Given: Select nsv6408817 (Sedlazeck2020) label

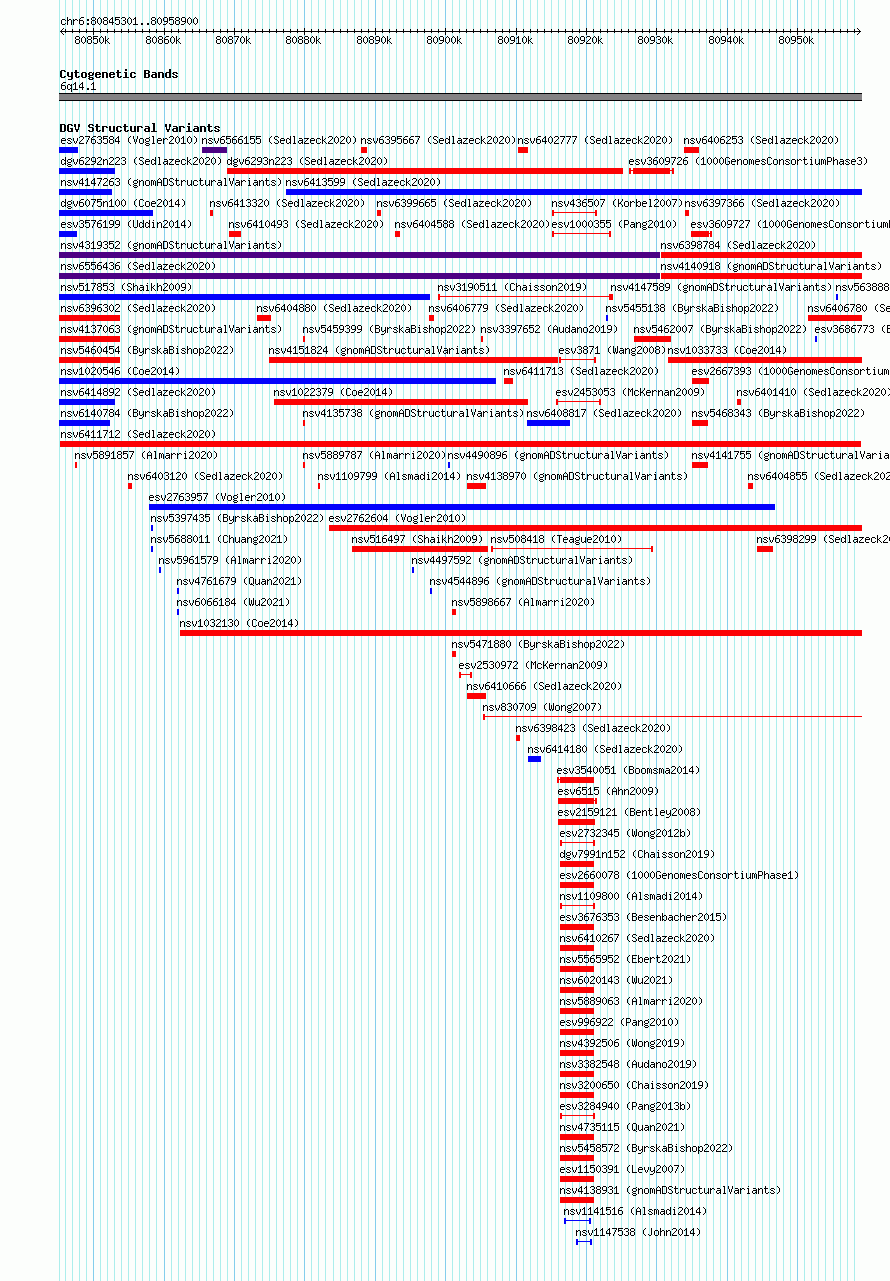Looking at the screenshot, I should pos(605,413).
